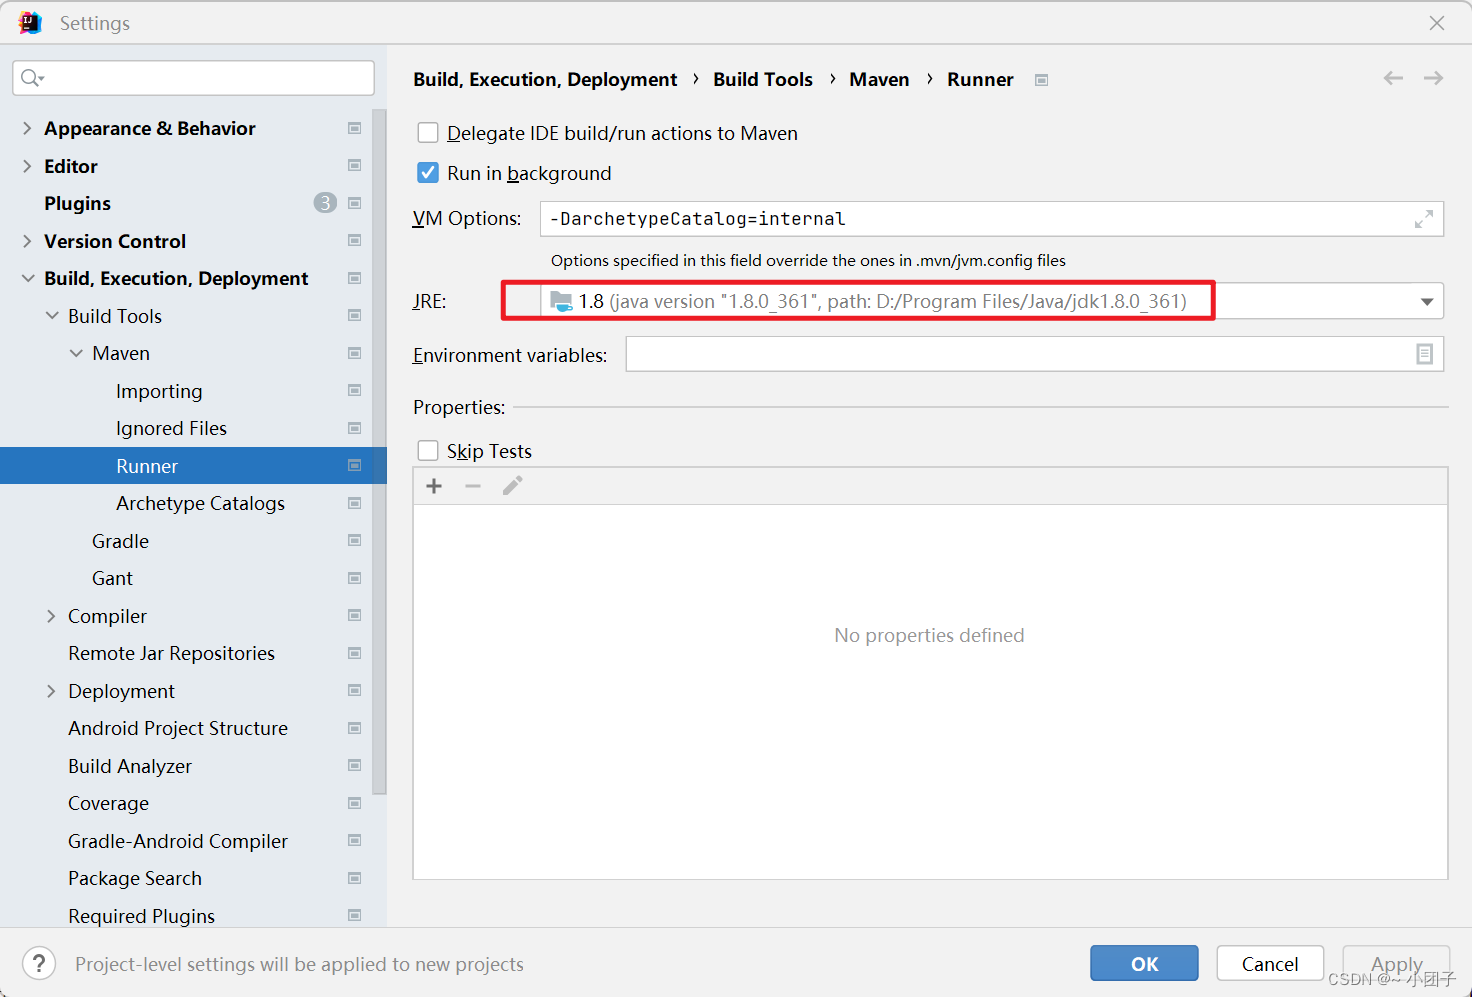Edit selected property with pencil icon
The width and height of the screenshot is (1472, 997).
coord(512,486)
